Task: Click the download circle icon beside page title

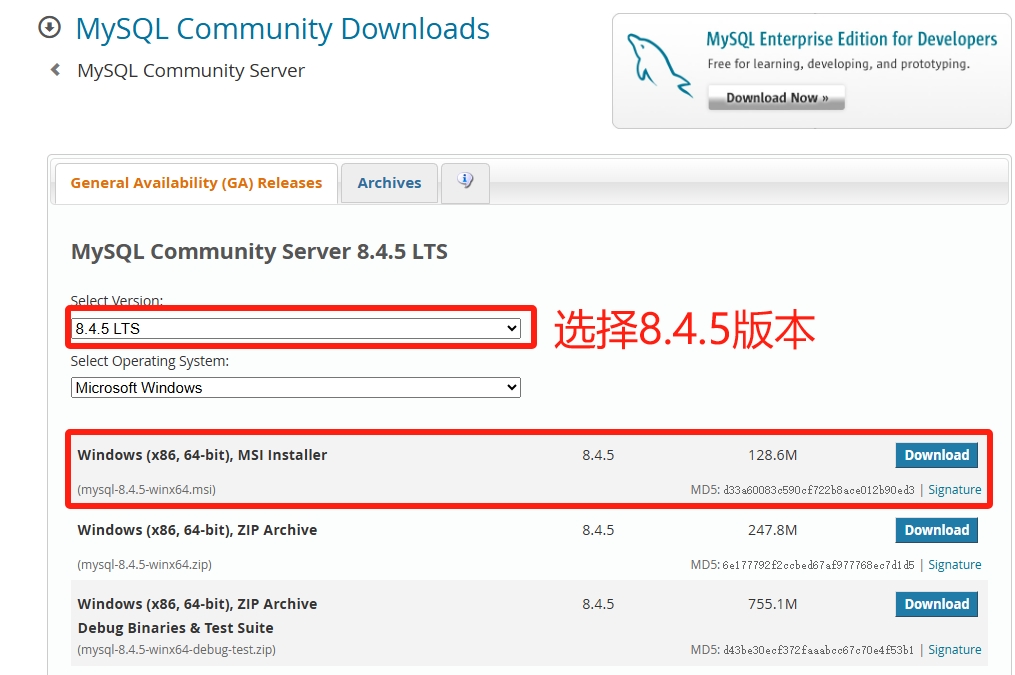Action: coord(49,28)
